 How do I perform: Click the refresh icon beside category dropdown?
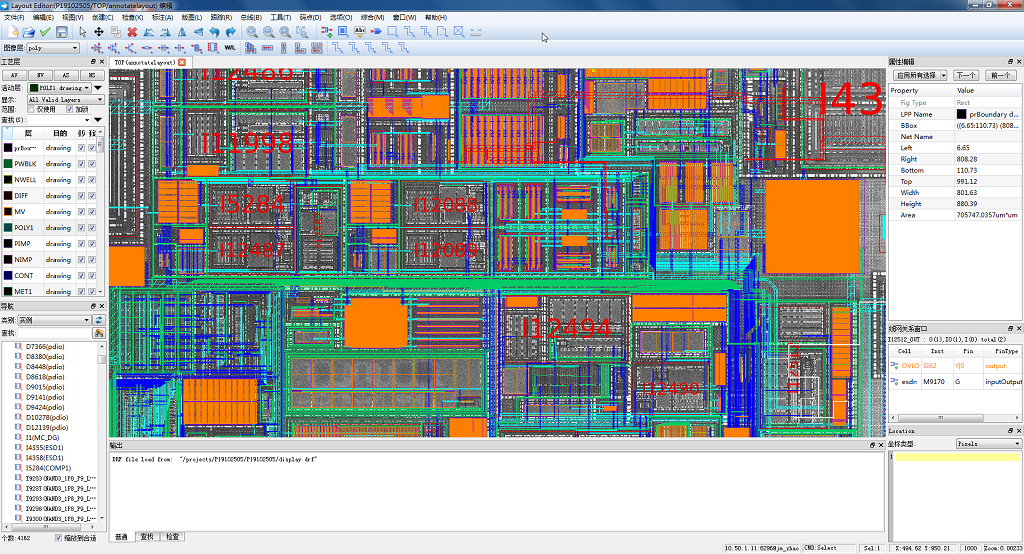99,320
